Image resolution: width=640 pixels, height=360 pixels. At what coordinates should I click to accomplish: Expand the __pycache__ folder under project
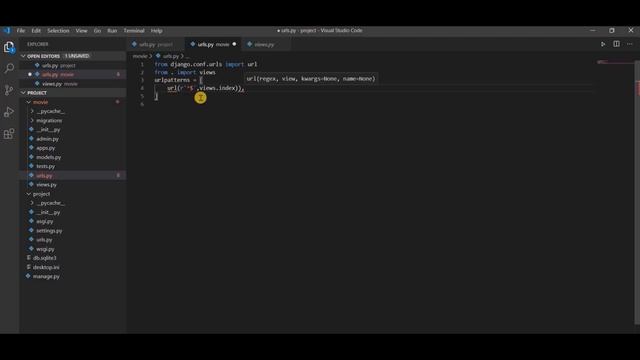coord(73,203)
